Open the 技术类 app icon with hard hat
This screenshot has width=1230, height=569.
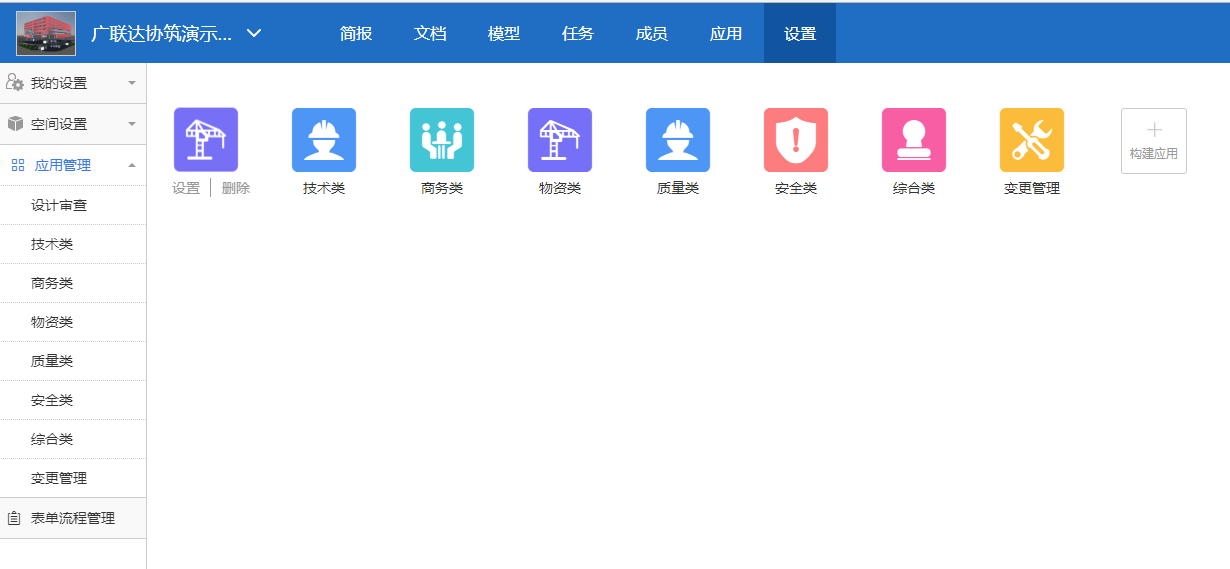point(323,140)
